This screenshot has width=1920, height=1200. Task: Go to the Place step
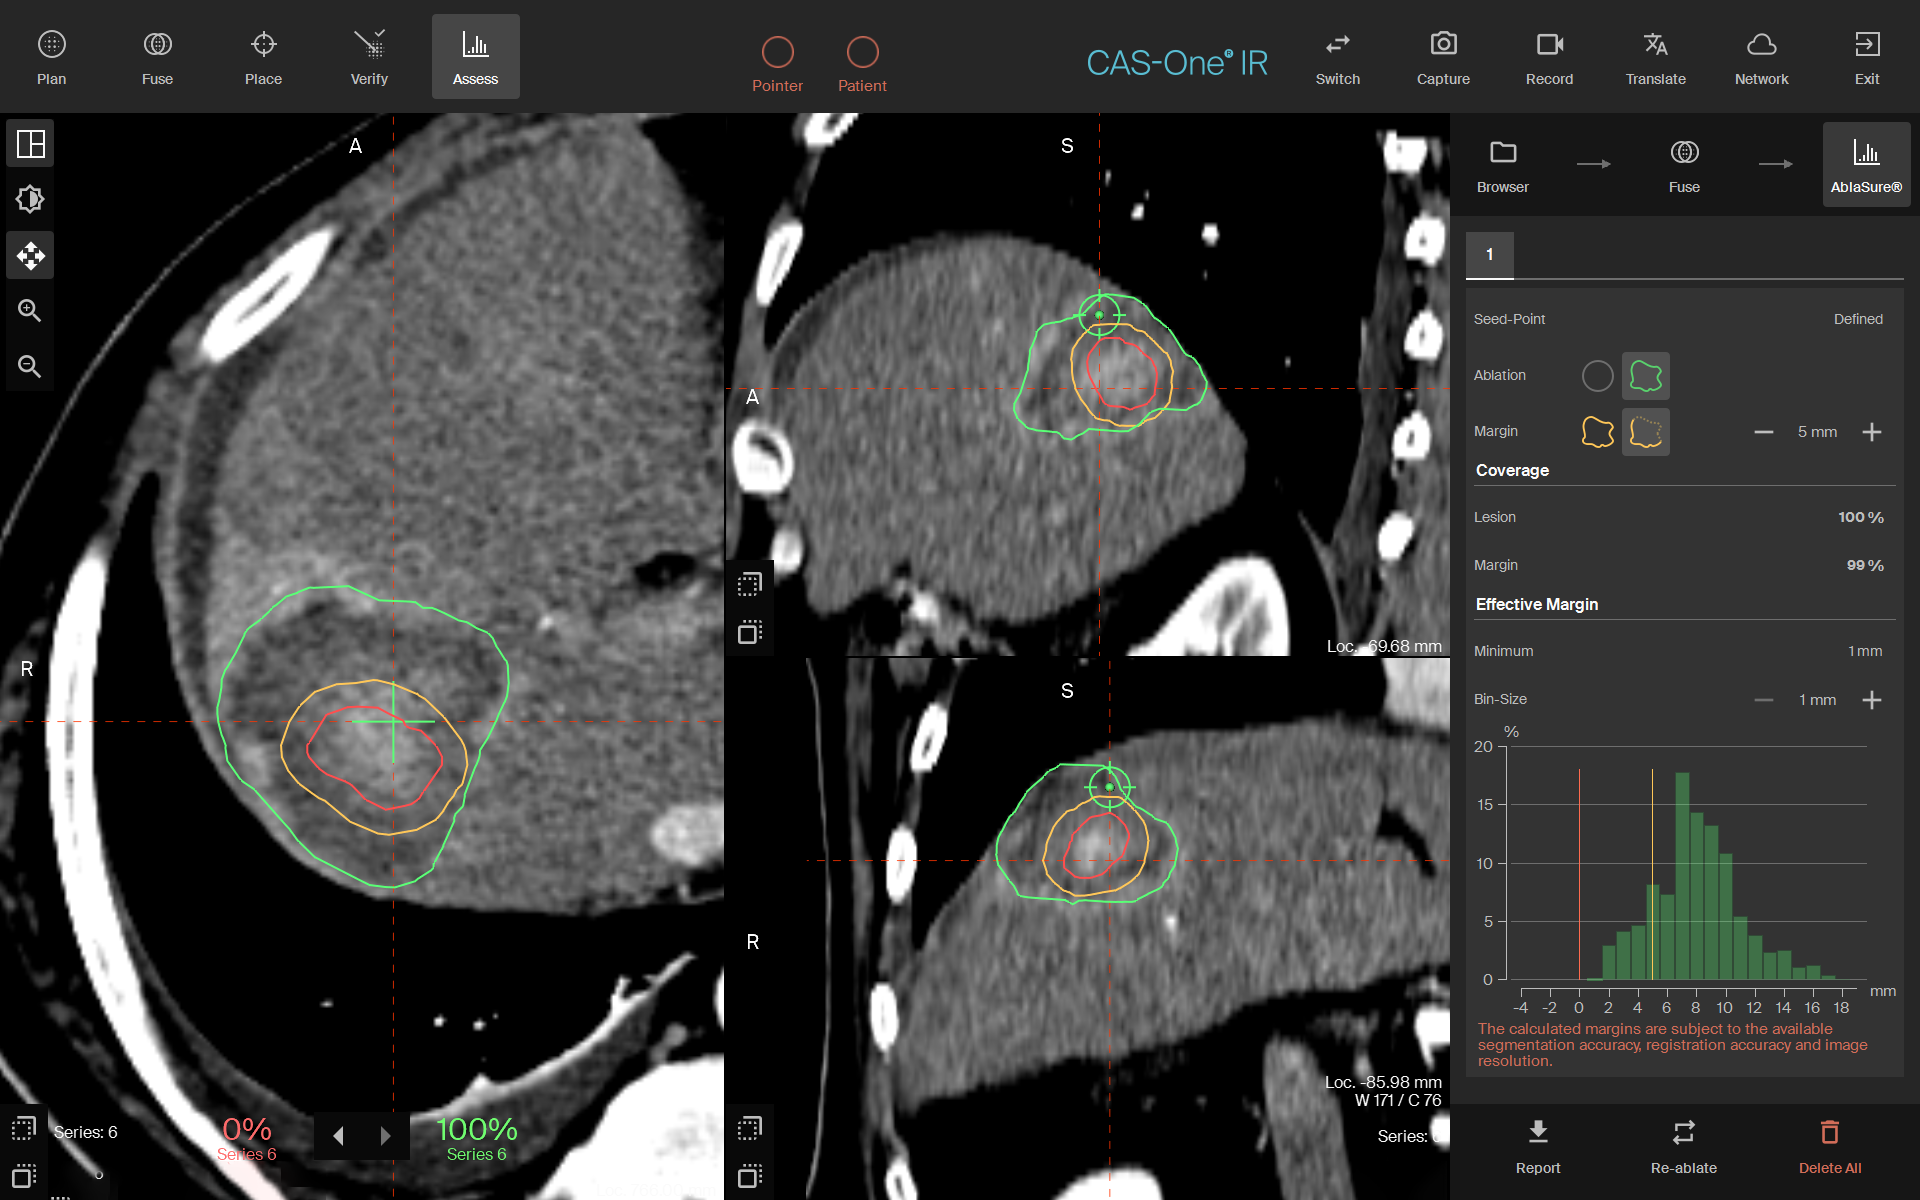coord(264,57)
